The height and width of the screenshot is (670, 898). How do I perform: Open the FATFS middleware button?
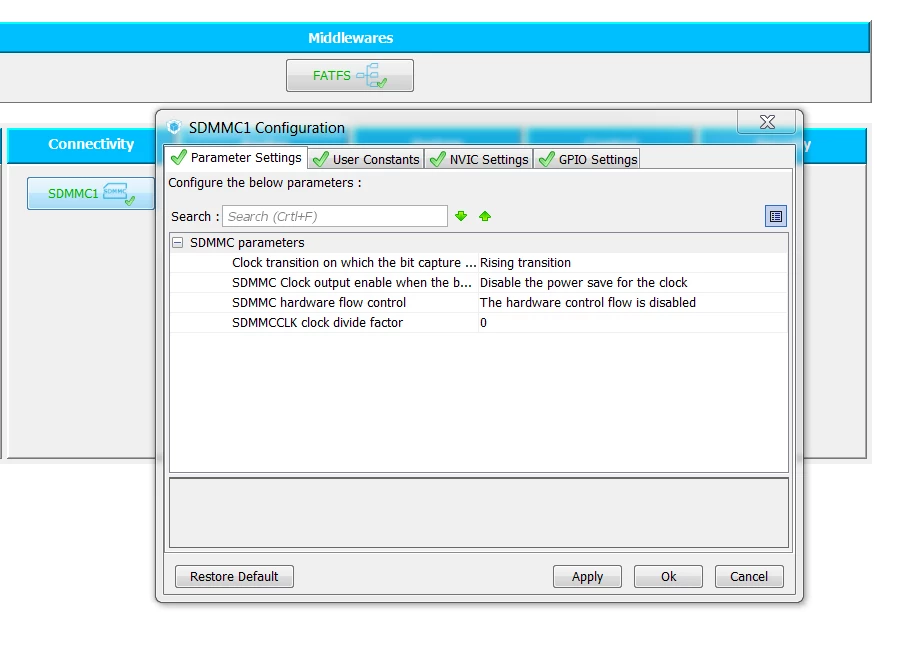click(x=349, y=76)
